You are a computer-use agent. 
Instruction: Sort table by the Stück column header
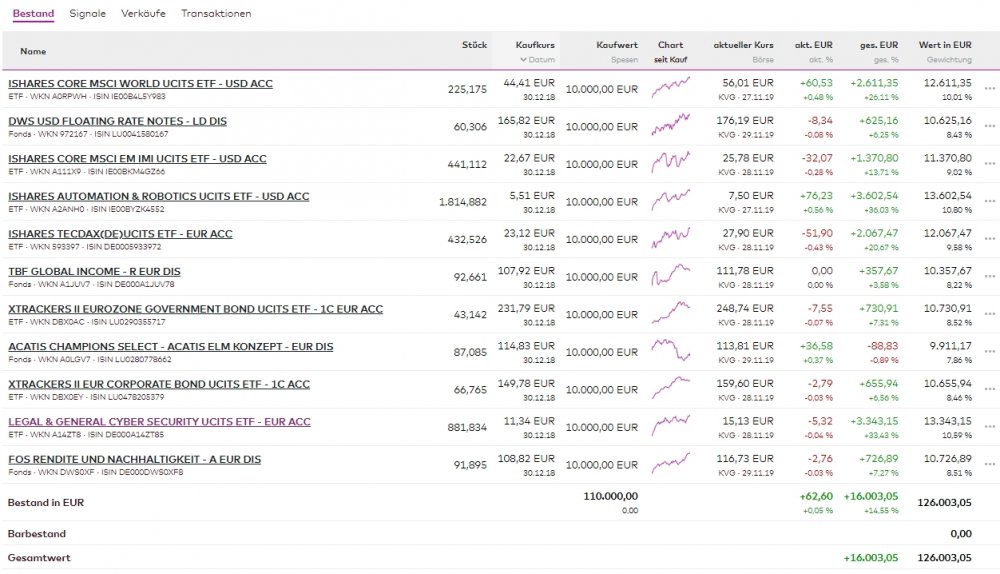coord(474,45)
